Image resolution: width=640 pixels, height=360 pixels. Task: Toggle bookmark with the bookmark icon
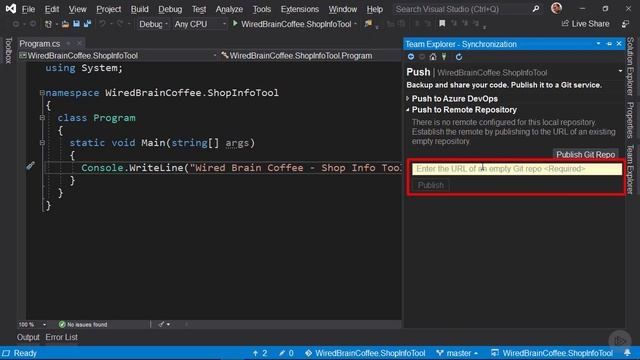coord(442,24)
